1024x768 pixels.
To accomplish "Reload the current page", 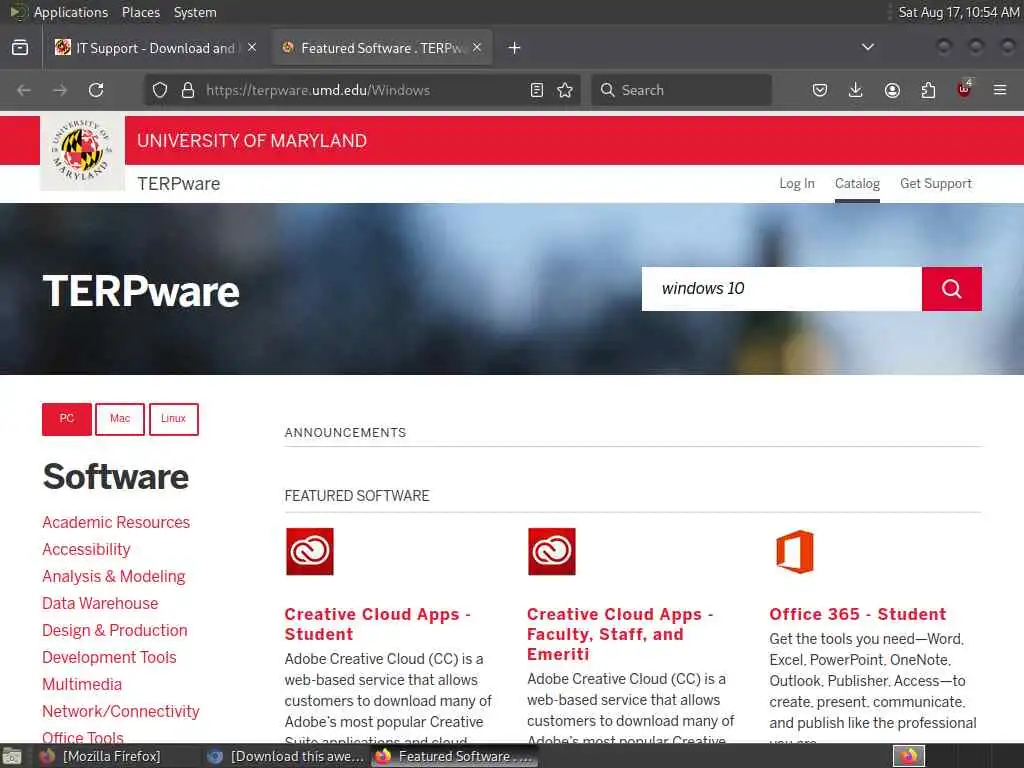I will (x=96, y=90).
